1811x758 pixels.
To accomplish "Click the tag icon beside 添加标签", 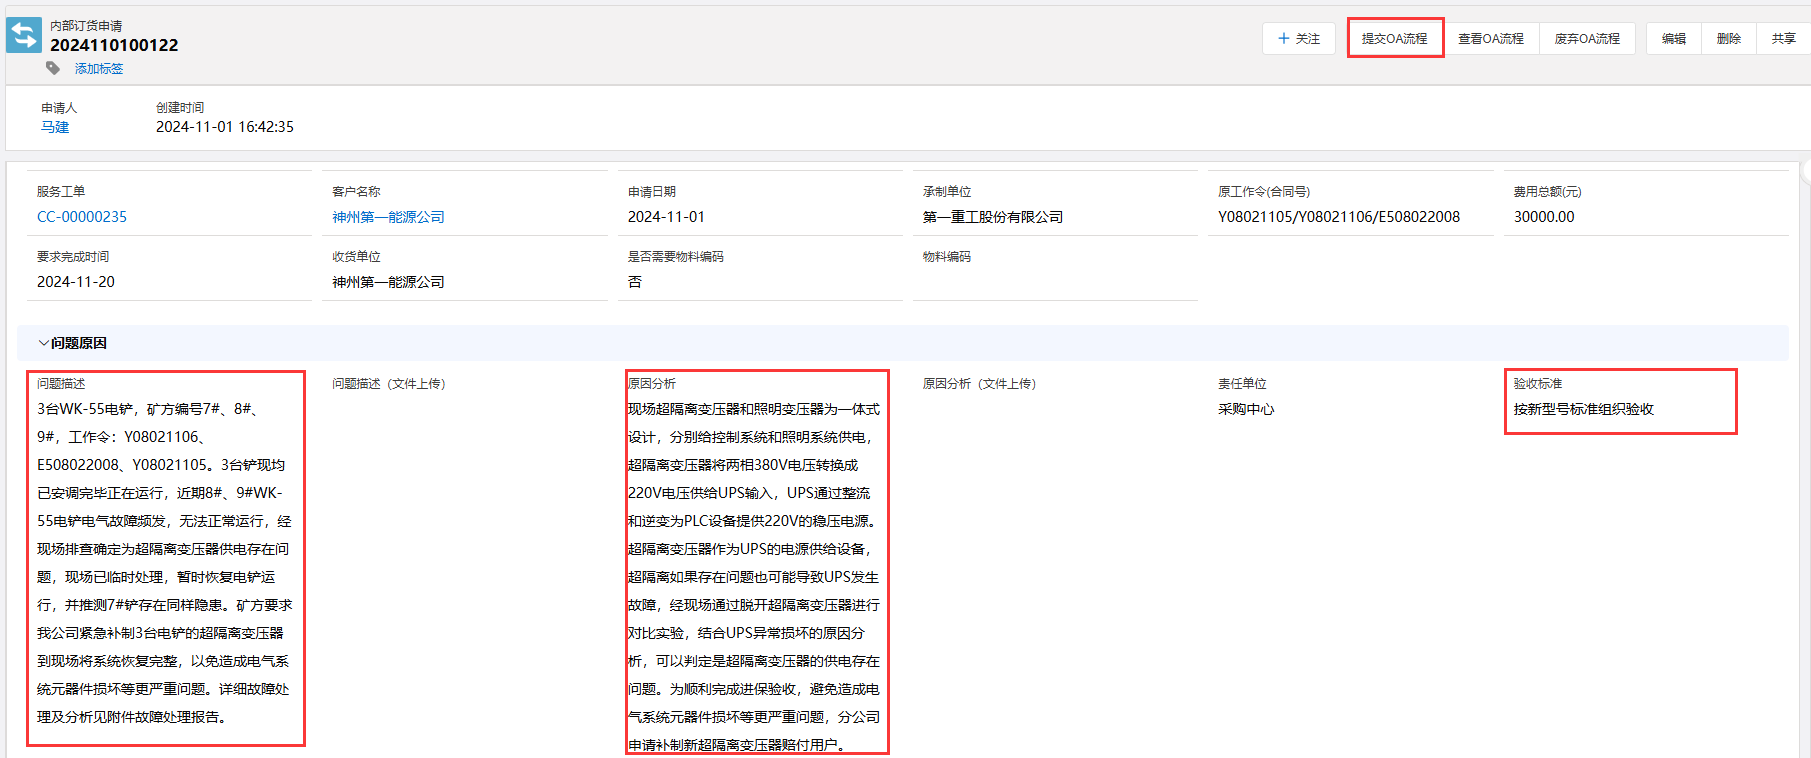I will tap(53, 68).
